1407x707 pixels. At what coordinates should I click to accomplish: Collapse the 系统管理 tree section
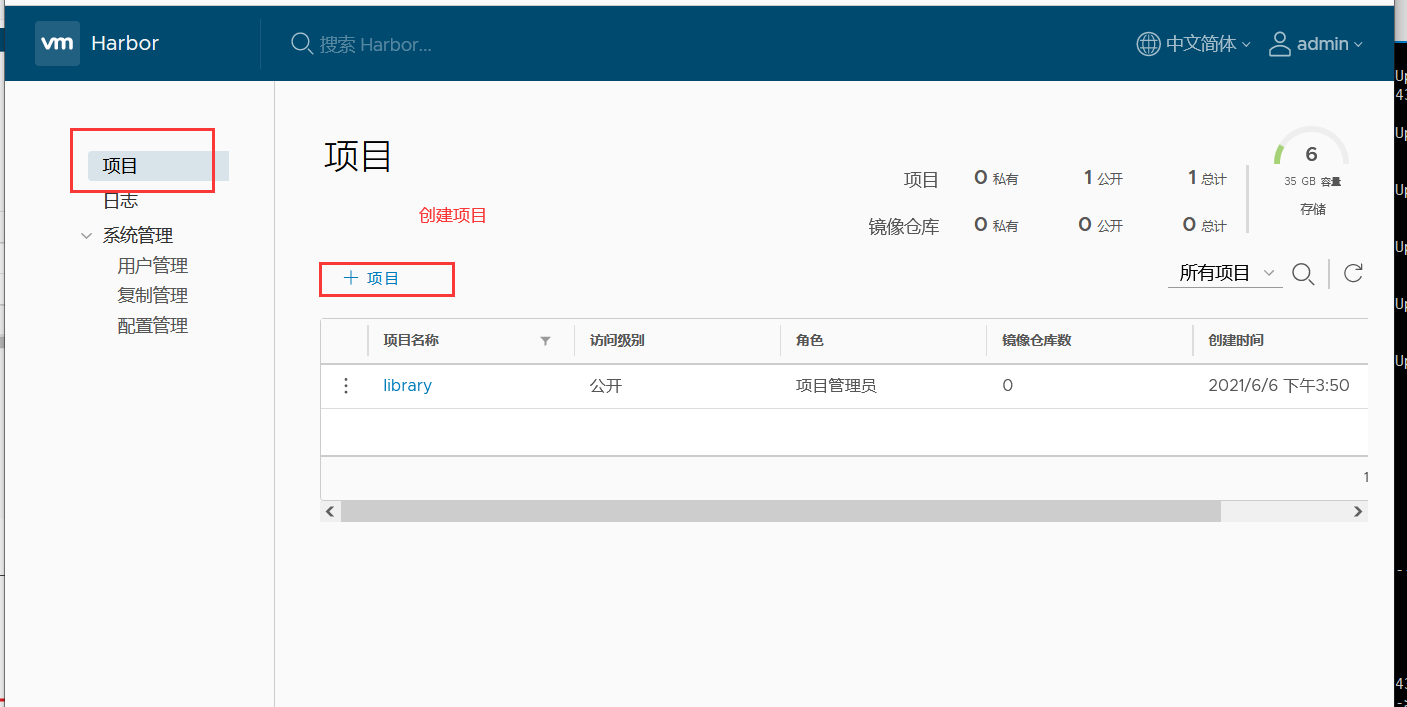[86, 236]
